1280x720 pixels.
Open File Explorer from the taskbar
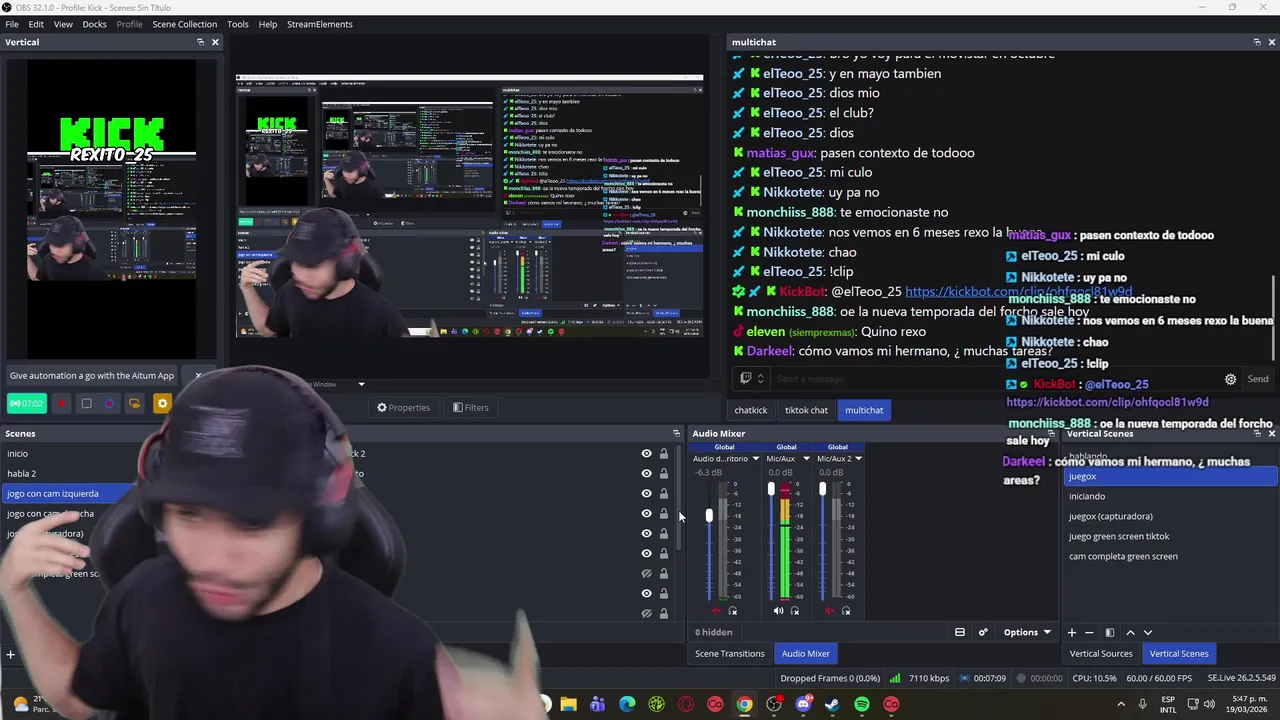[568, 704]
